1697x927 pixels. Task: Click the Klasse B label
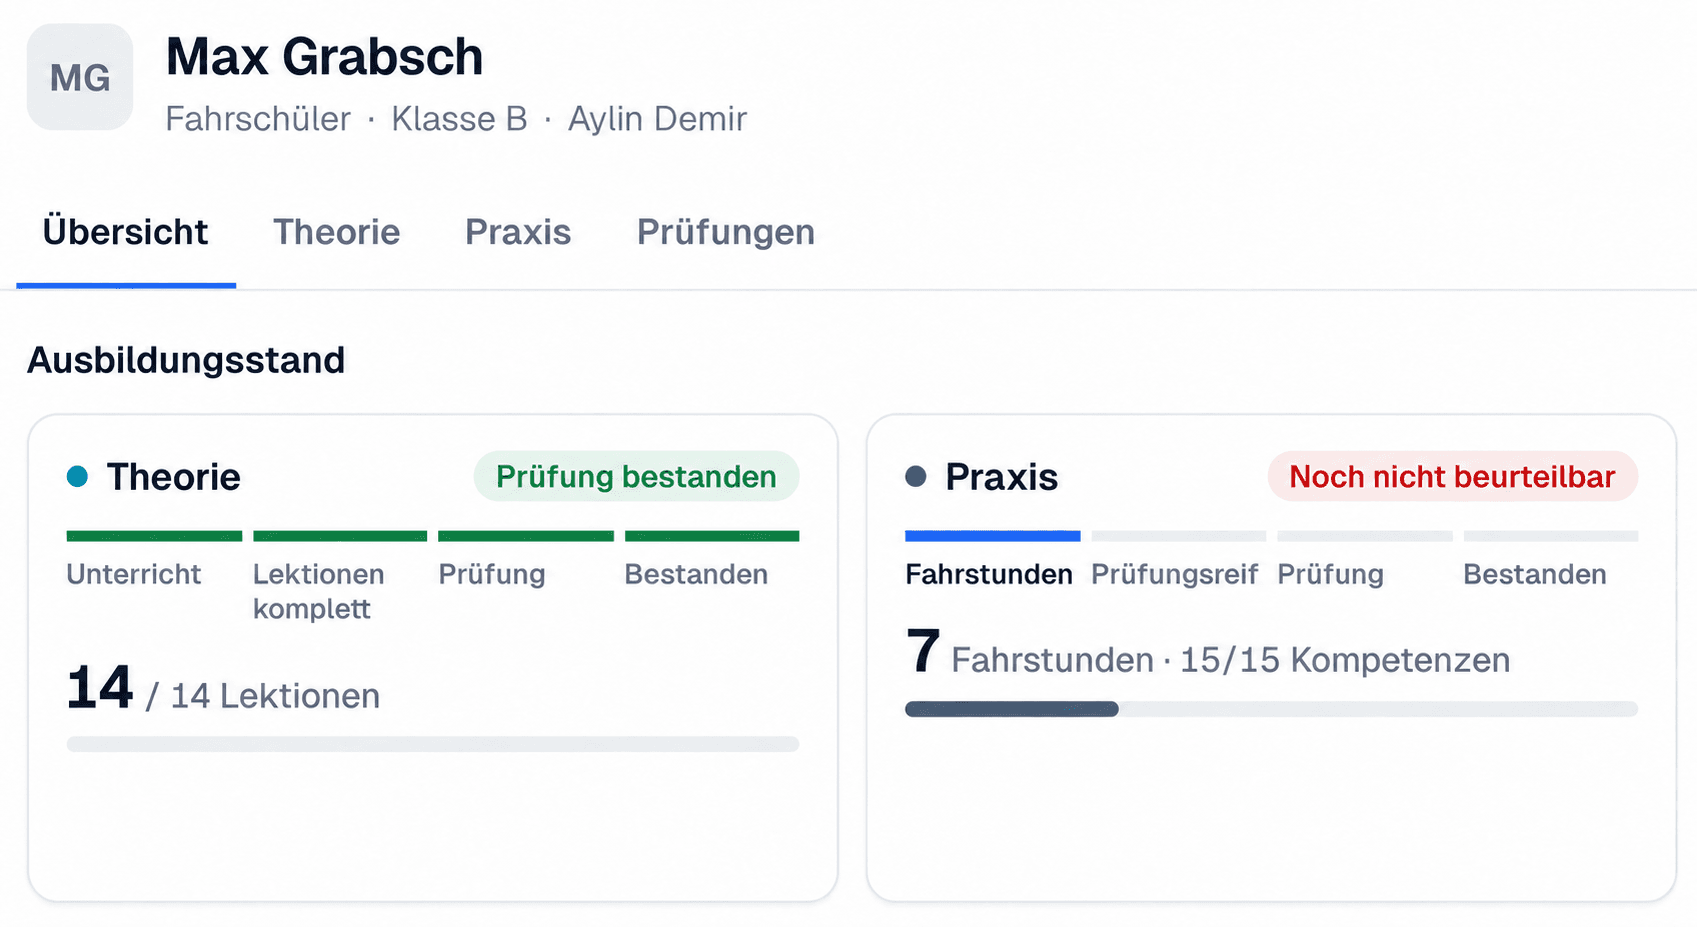click(459, 119)
